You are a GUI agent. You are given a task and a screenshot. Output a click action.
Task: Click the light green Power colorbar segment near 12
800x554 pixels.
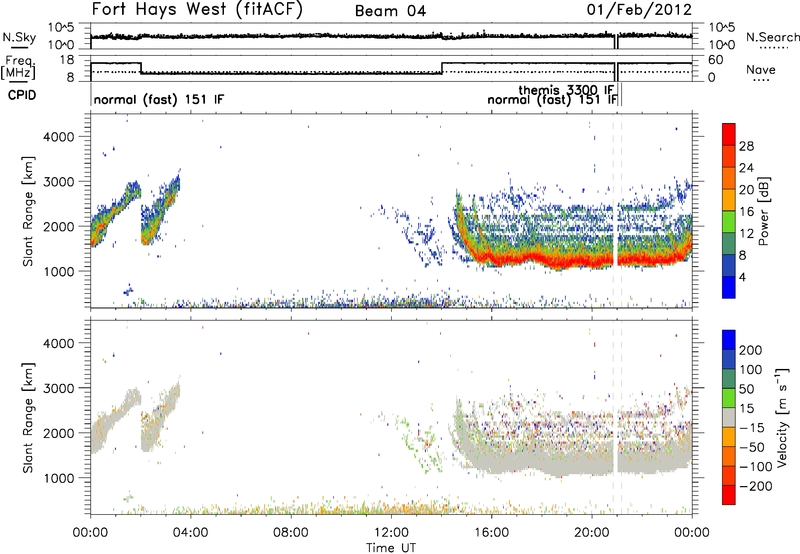point(729,223)
